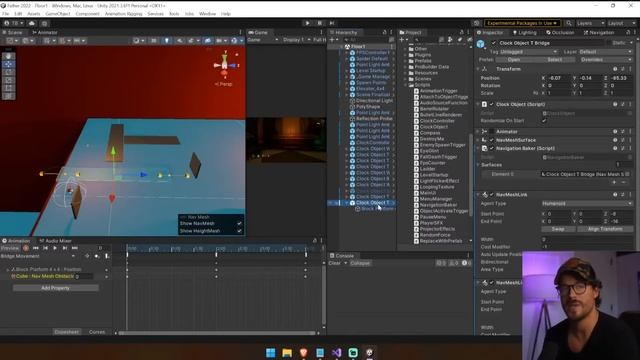
Task: Open the Lighting tab
Action: pyautogui.click(x=524, y=32)
